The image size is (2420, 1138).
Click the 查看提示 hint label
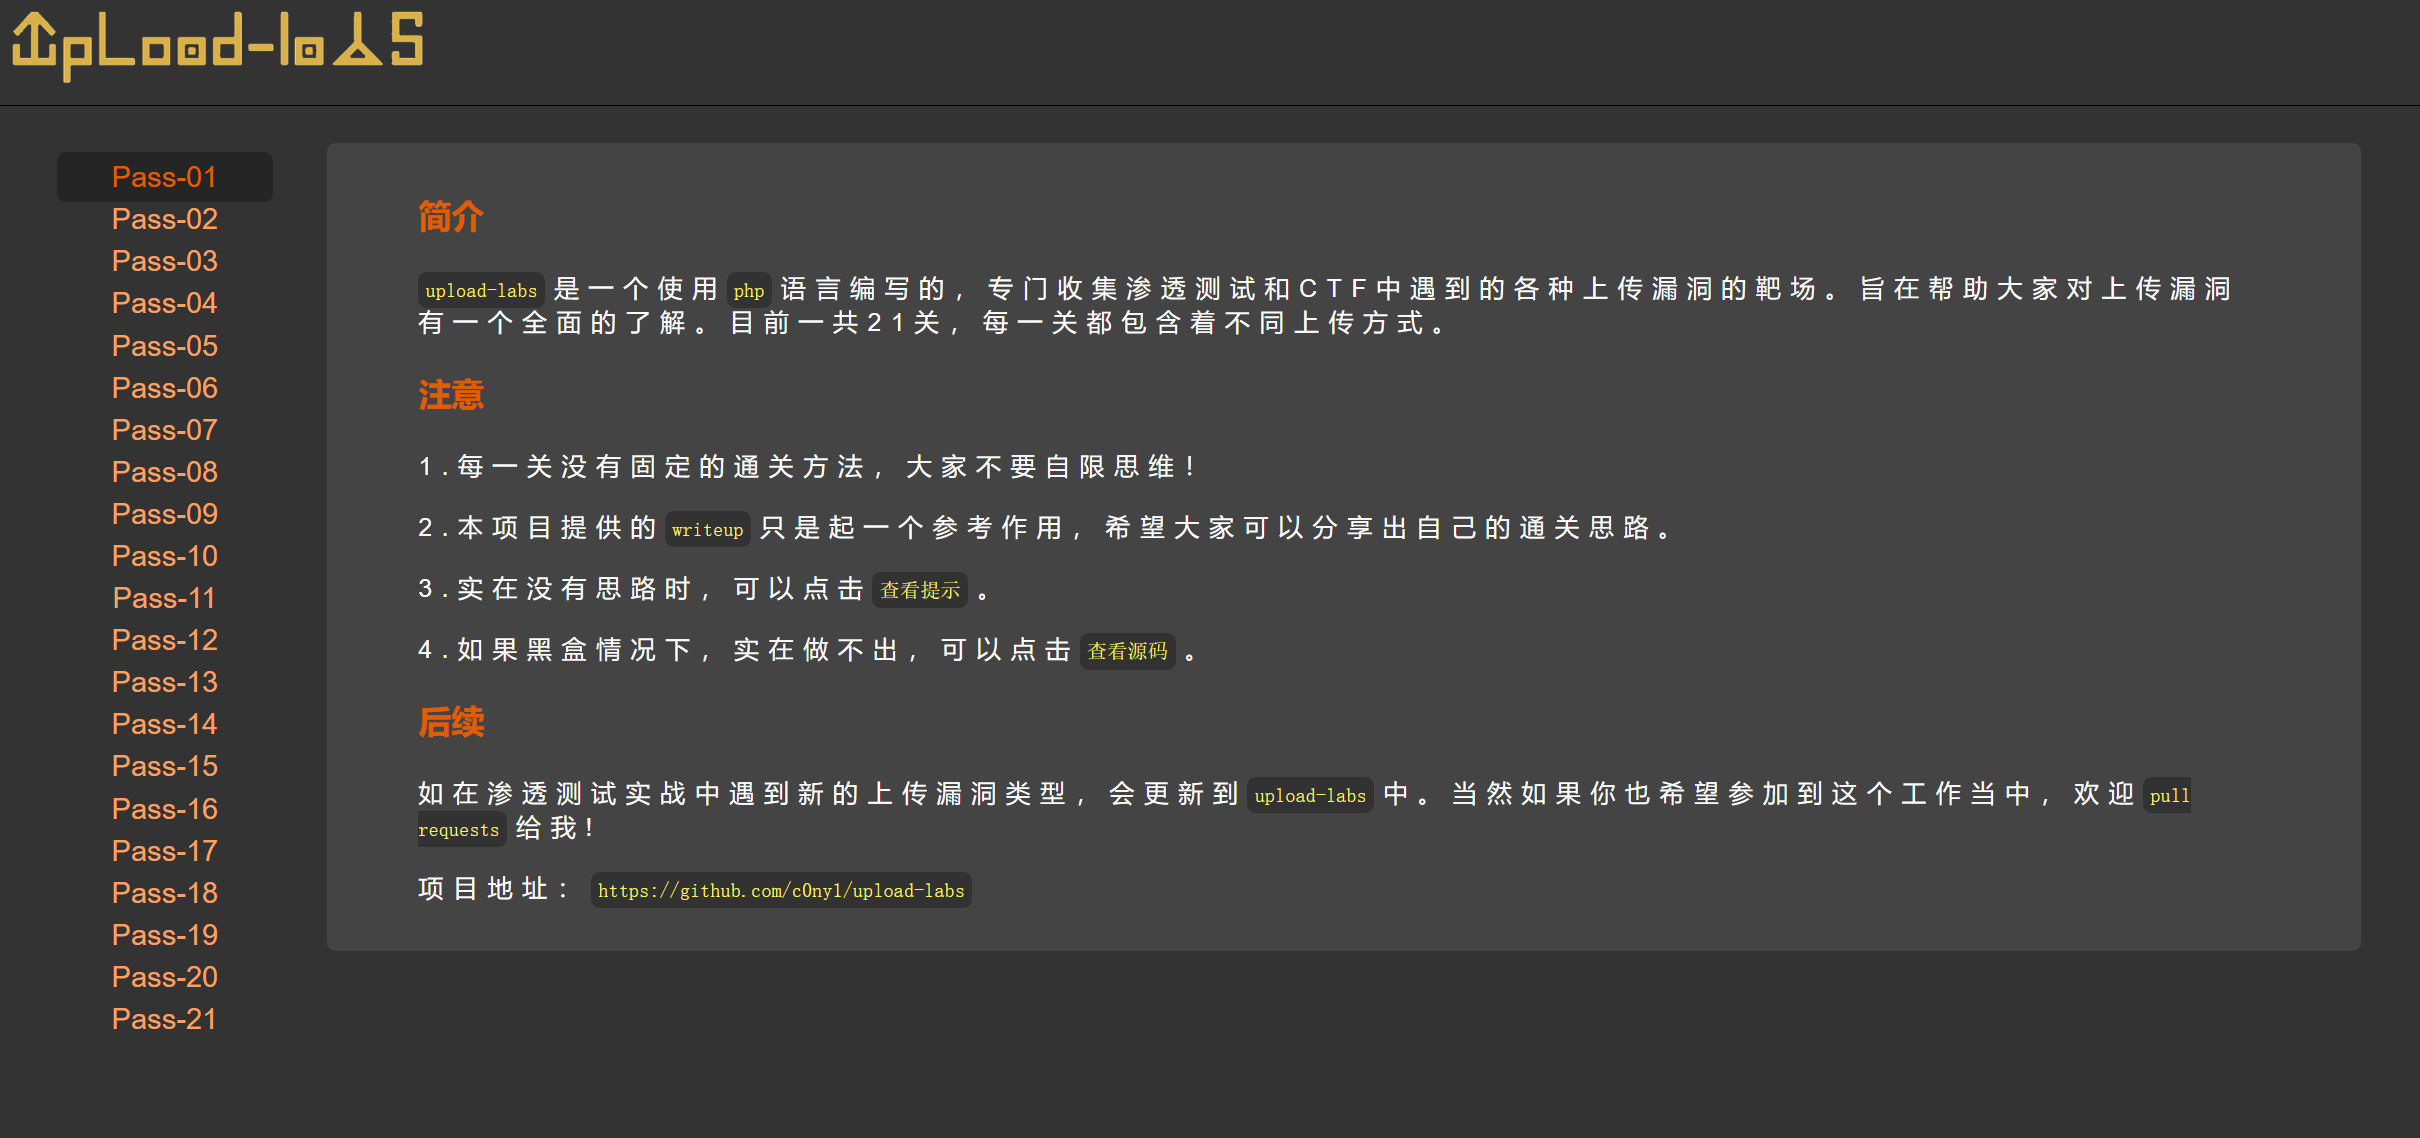pyautogui.click(x=919, y=590)
